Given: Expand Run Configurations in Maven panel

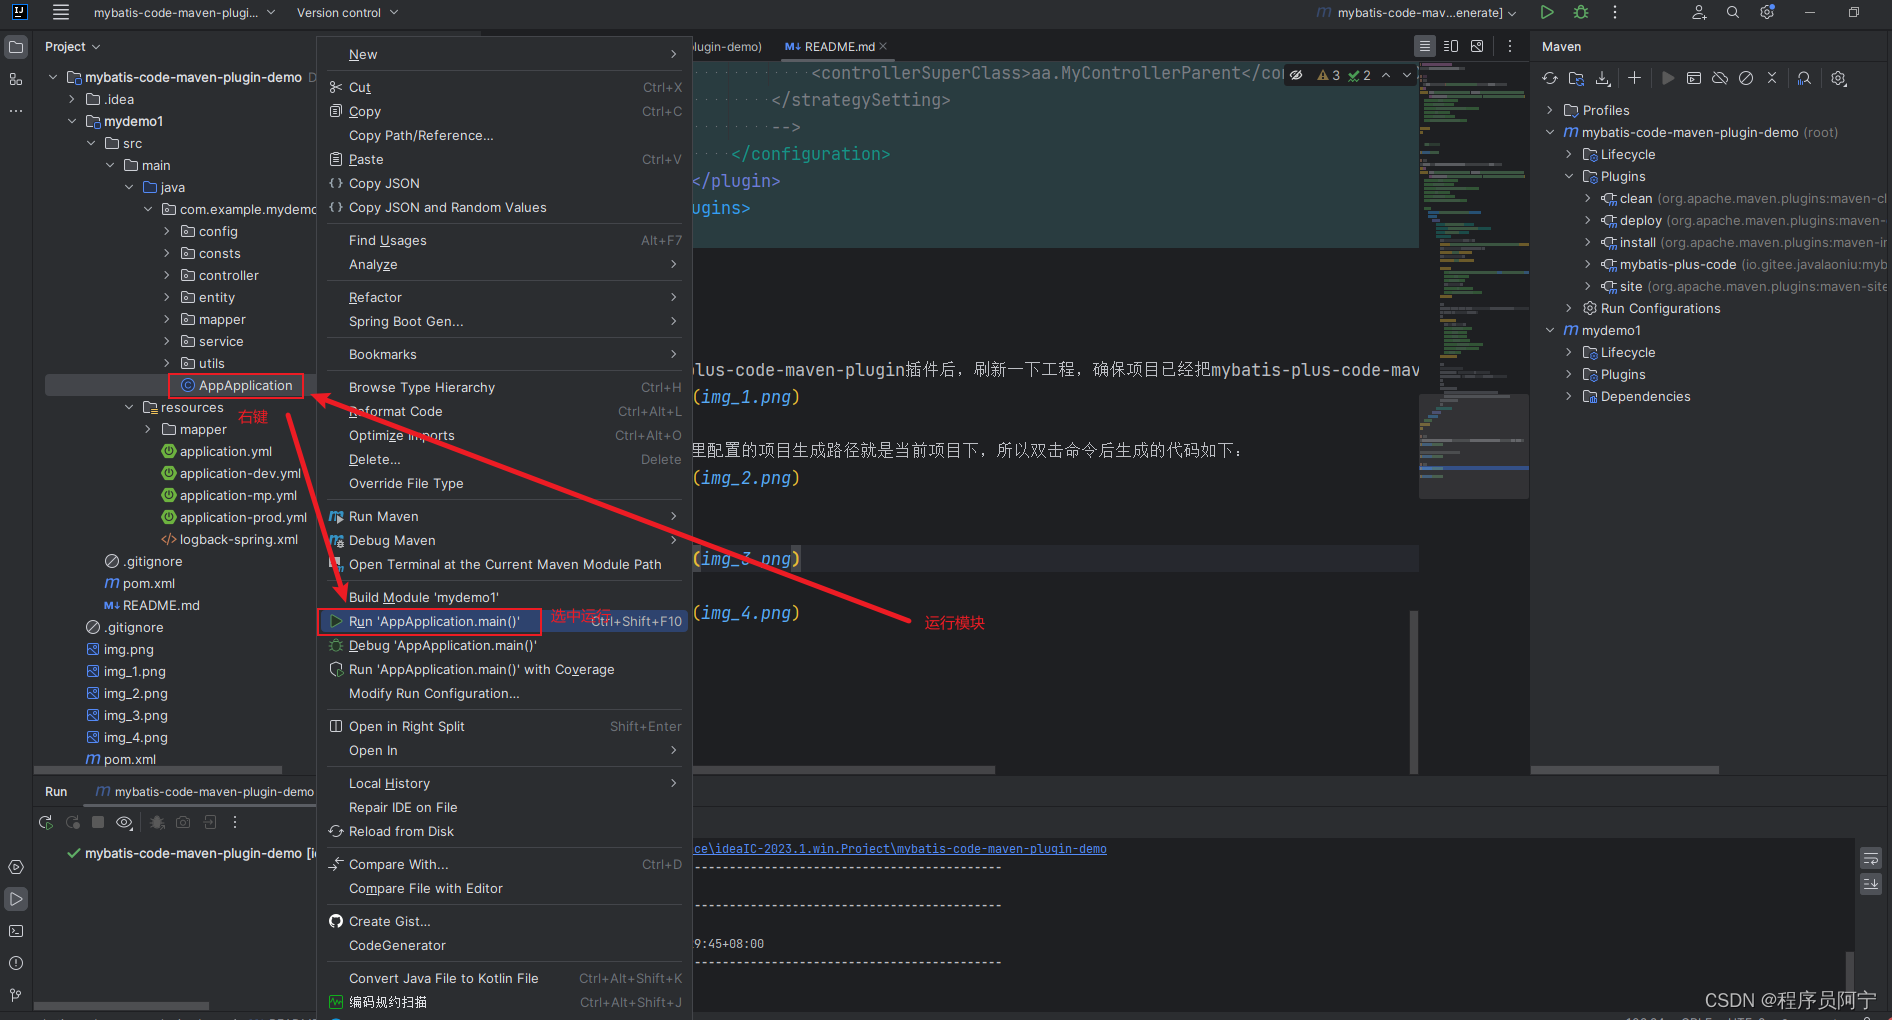Looking at the screenshot, I should click(1569, 308).
